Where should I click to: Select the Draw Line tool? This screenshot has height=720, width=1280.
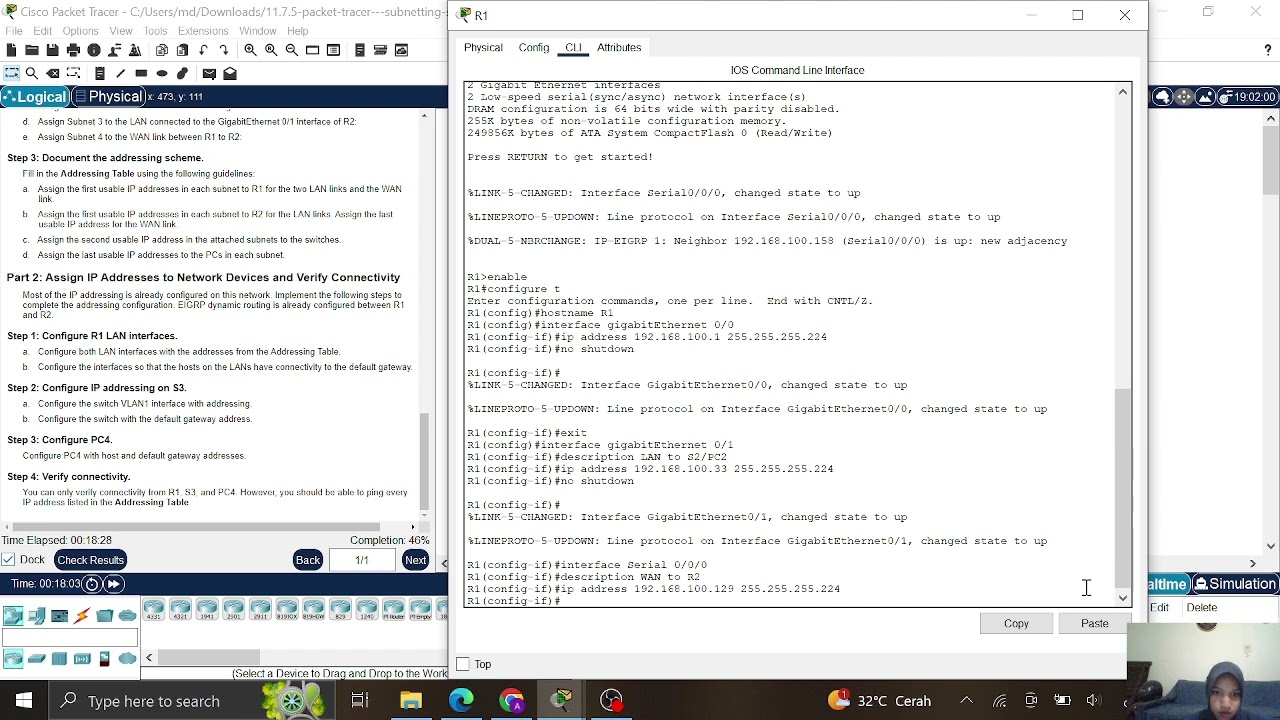point(120,73)
